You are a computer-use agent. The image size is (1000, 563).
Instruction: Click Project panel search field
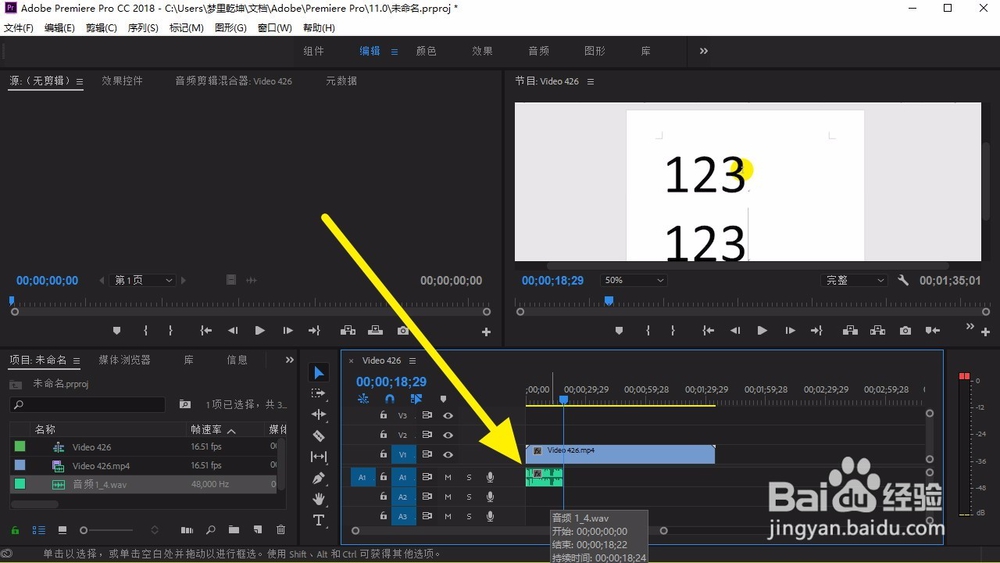(88, 404)
